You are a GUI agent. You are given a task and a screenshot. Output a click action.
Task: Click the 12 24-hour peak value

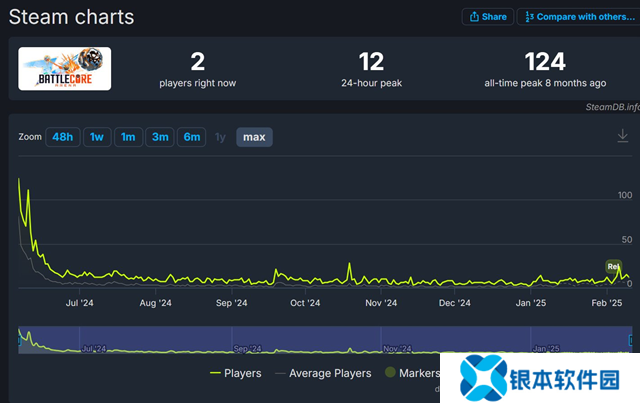(x=371, y=62)
